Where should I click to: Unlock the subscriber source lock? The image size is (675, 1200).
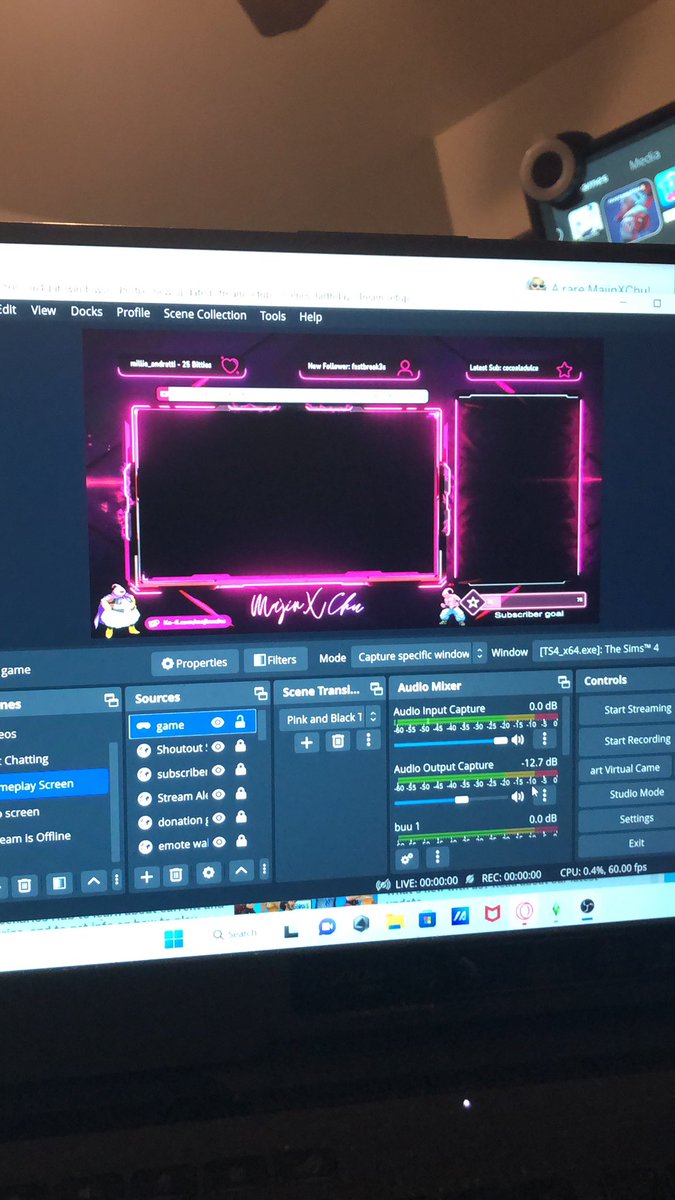[x=241, y=769]
